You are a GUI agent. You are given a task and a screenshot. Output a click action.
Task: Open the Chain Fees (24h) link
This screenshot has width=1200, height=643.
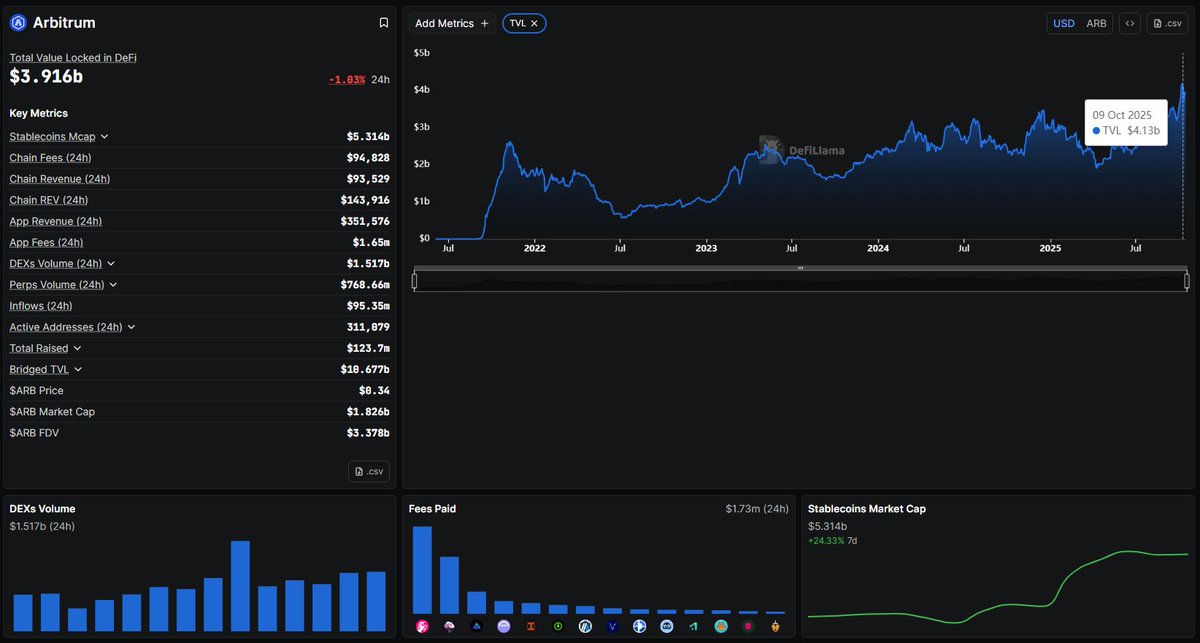click(50, 158)
